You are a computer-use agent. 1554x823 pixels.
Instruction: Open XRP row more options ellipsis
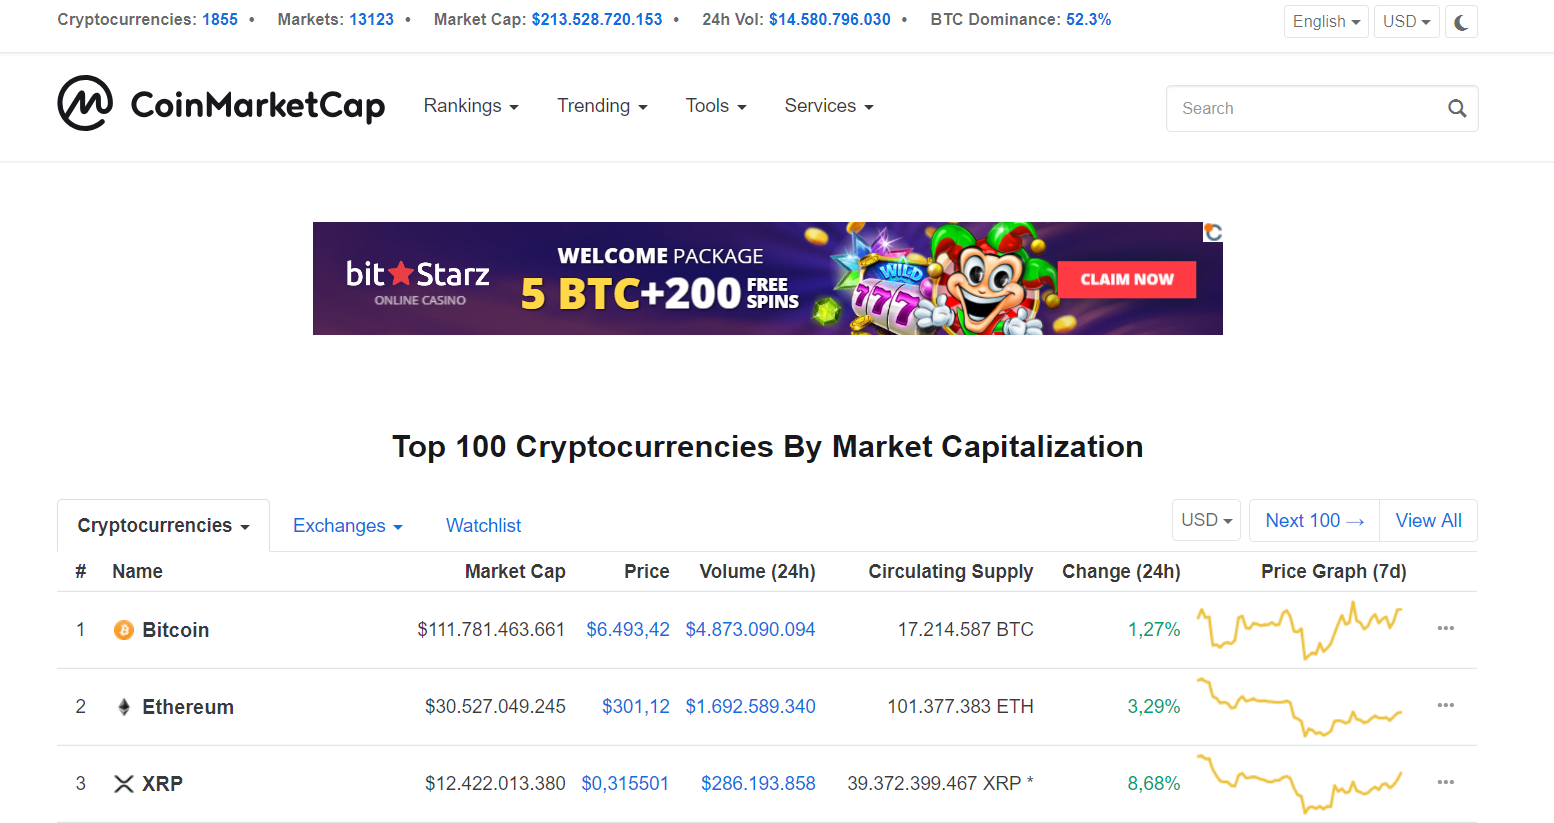1445,782
